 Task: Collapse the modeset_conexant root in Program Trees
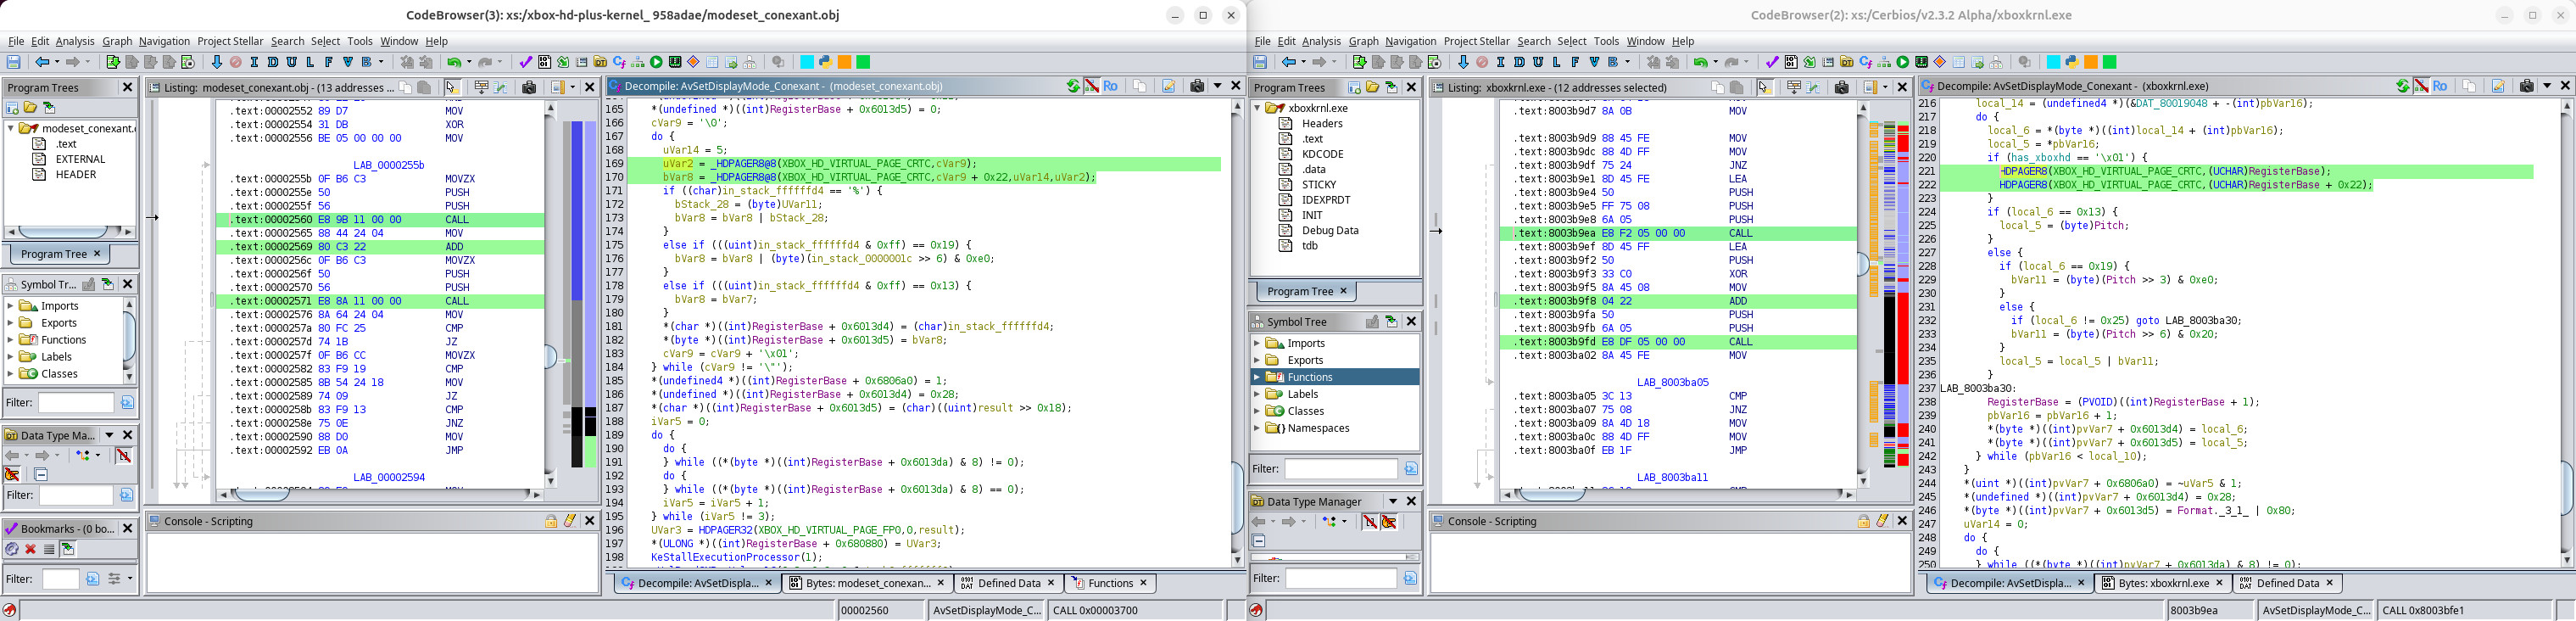coord(11,128)
